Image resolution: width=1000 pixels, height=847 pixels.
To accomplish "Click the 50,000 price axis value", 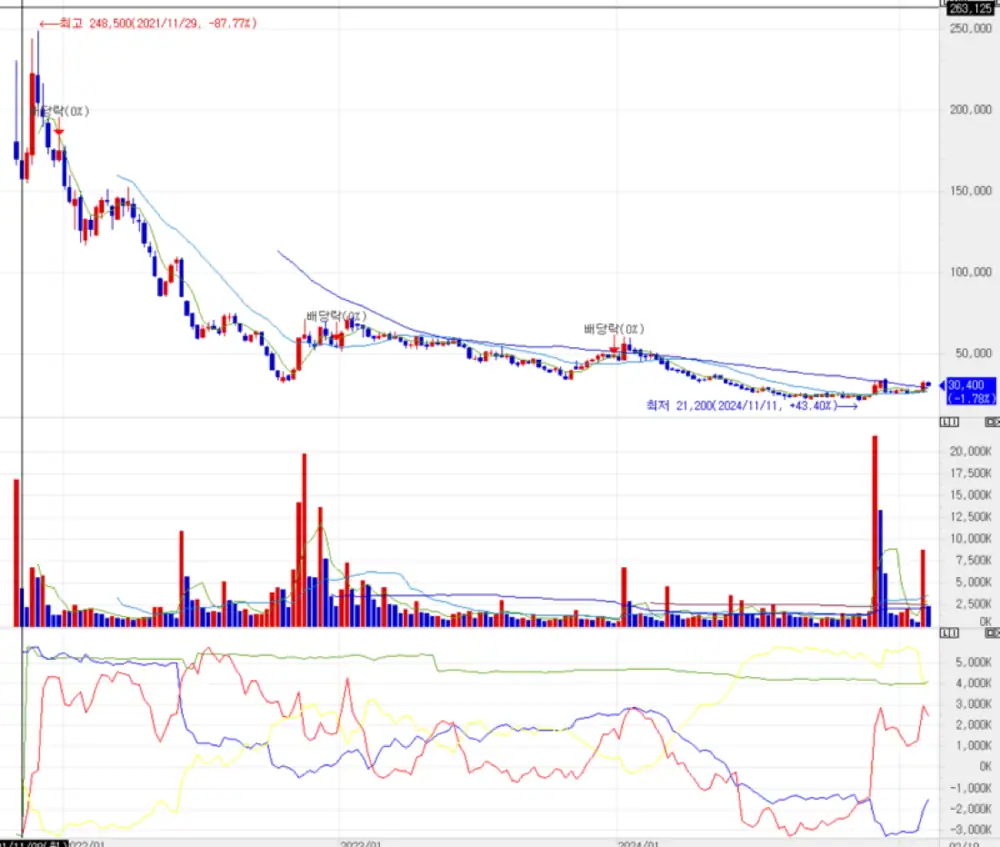I will click(x=973, y=353).
